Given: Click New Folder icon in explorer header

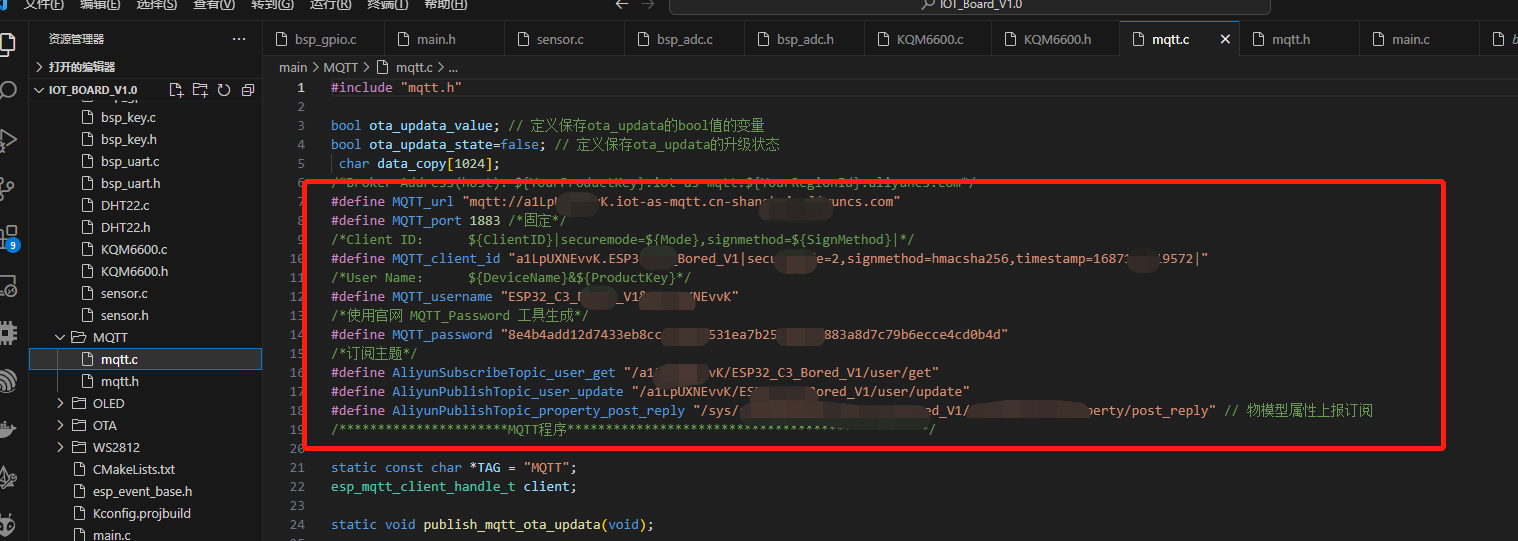Looking at the screenshot, I should [200, 90].
